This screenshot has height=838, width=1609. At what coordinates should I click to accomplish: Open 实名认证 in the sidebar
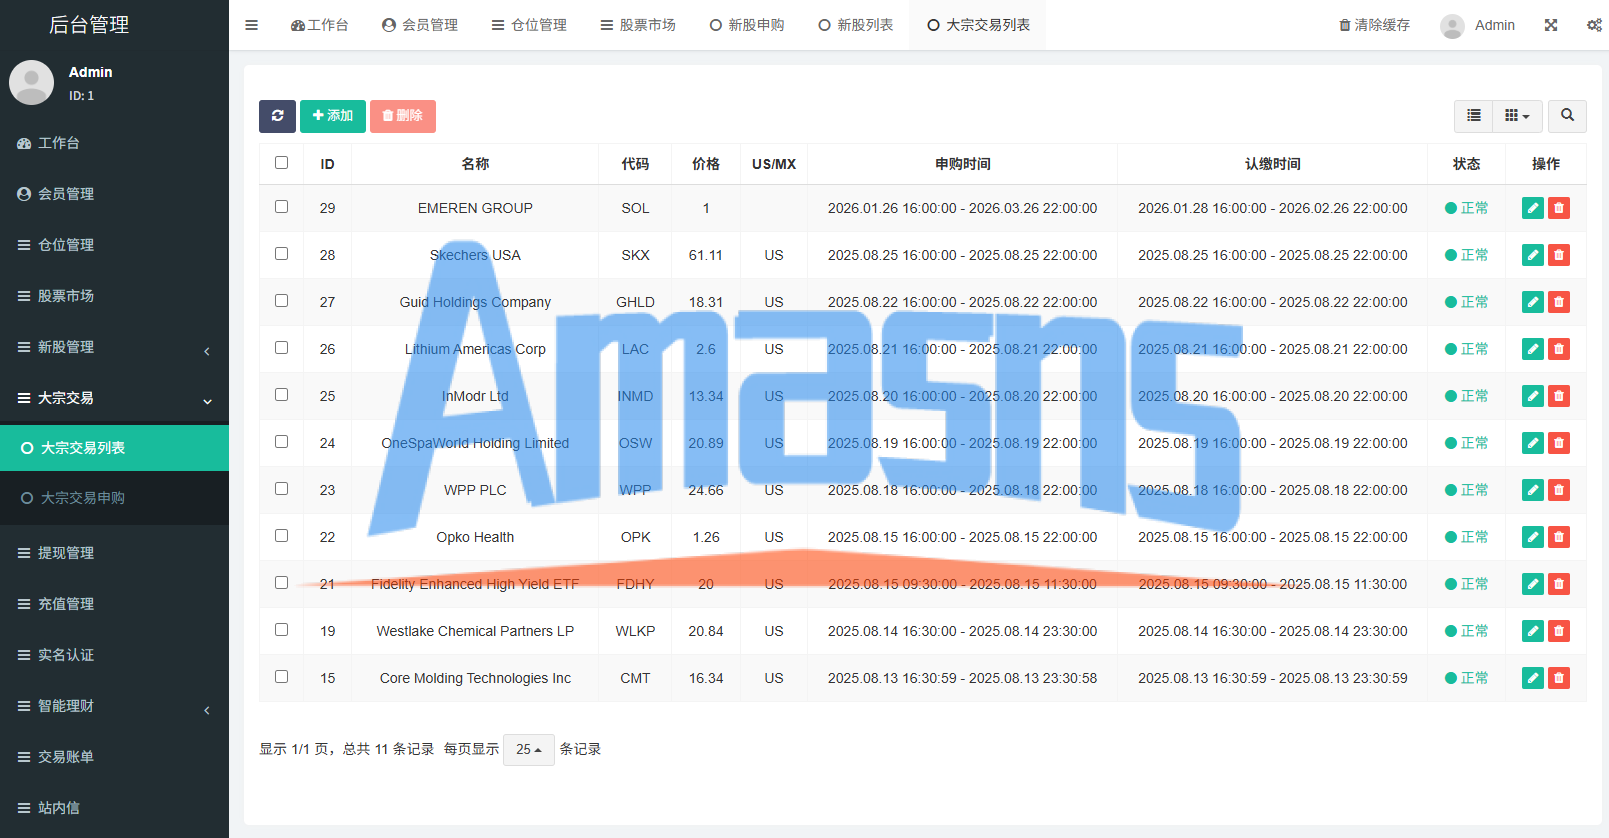tap(114, 655)
